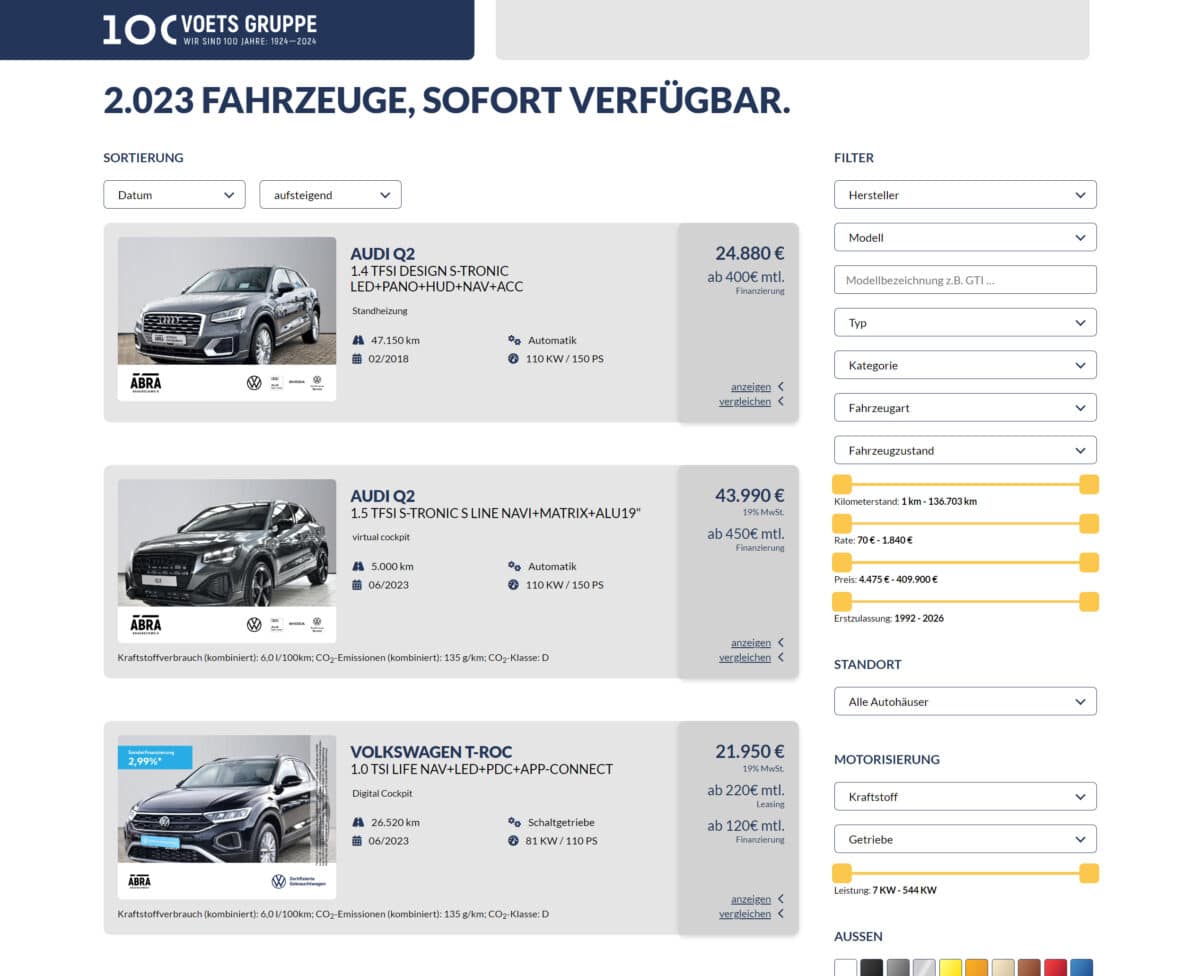Open the Alle Autohäuser location dropdown
Viewport: 1200px width, 976px height.
point(965,701)
